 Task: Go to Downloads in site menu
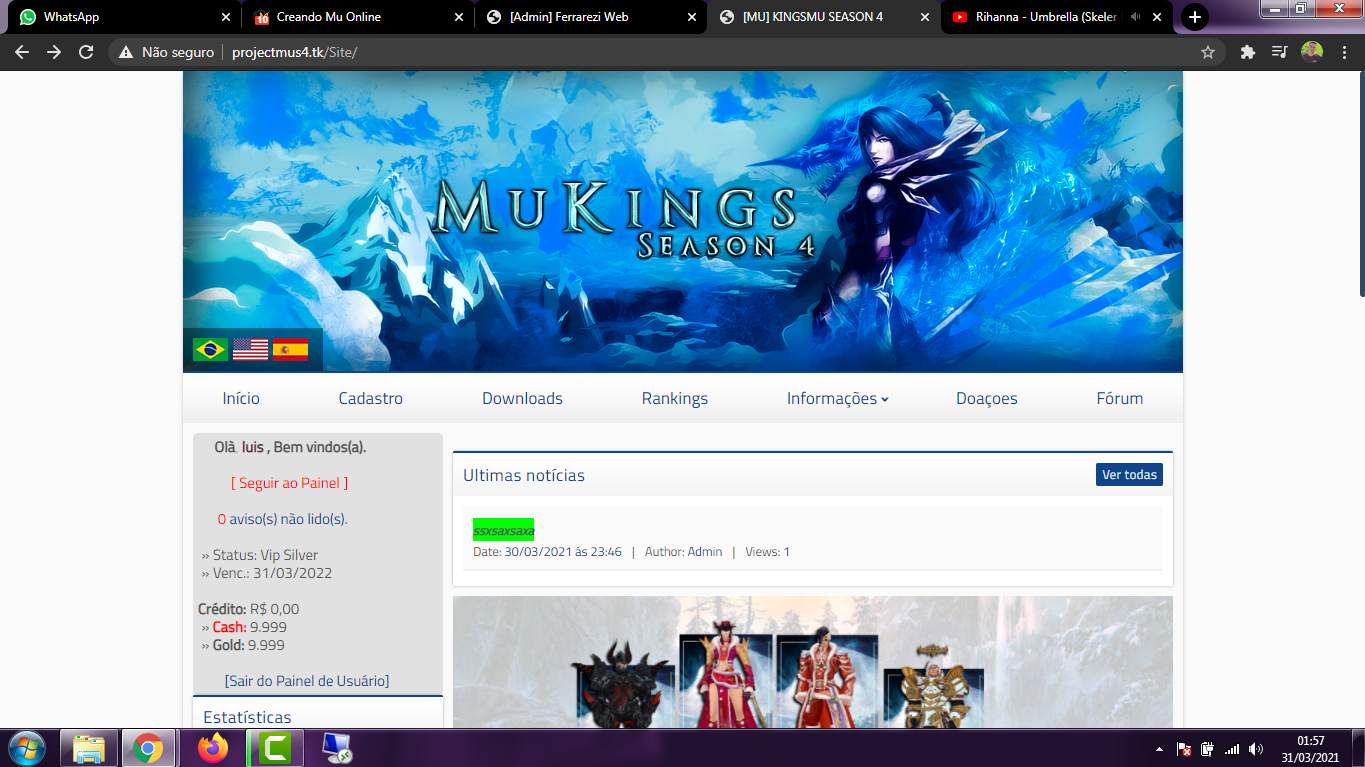point(522,398)
